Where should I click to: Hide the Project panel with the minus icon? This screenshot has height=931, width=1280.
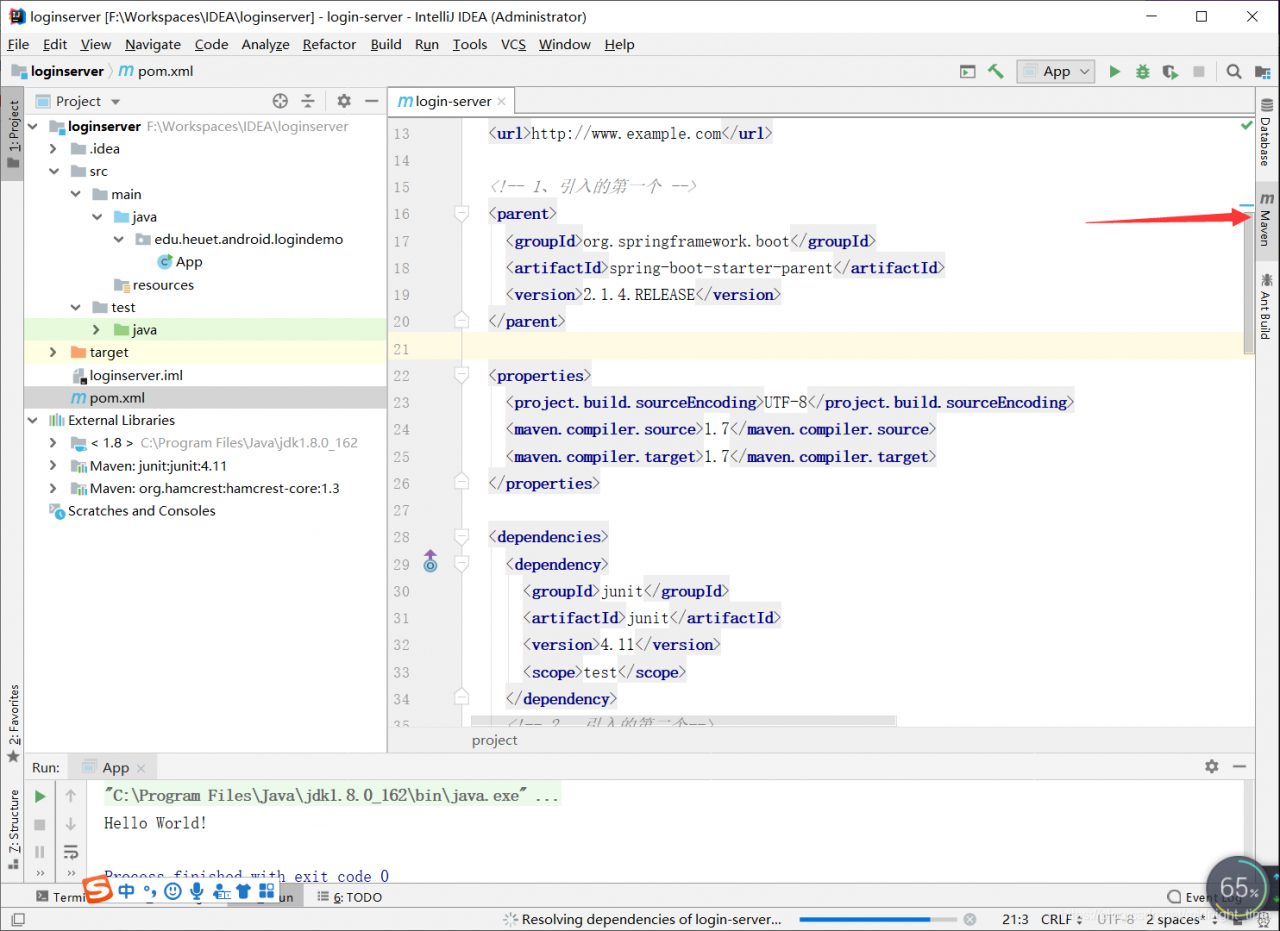[x=371, y=101]
